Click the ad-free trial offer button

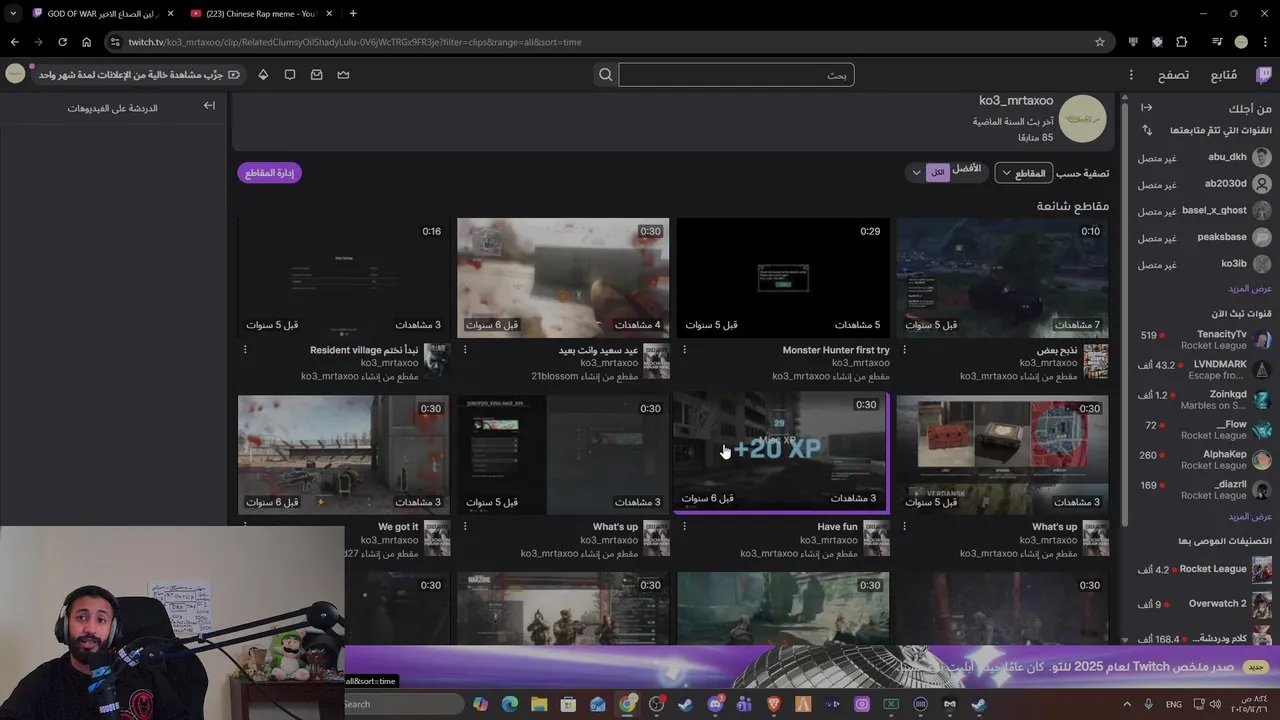(139, 75)
